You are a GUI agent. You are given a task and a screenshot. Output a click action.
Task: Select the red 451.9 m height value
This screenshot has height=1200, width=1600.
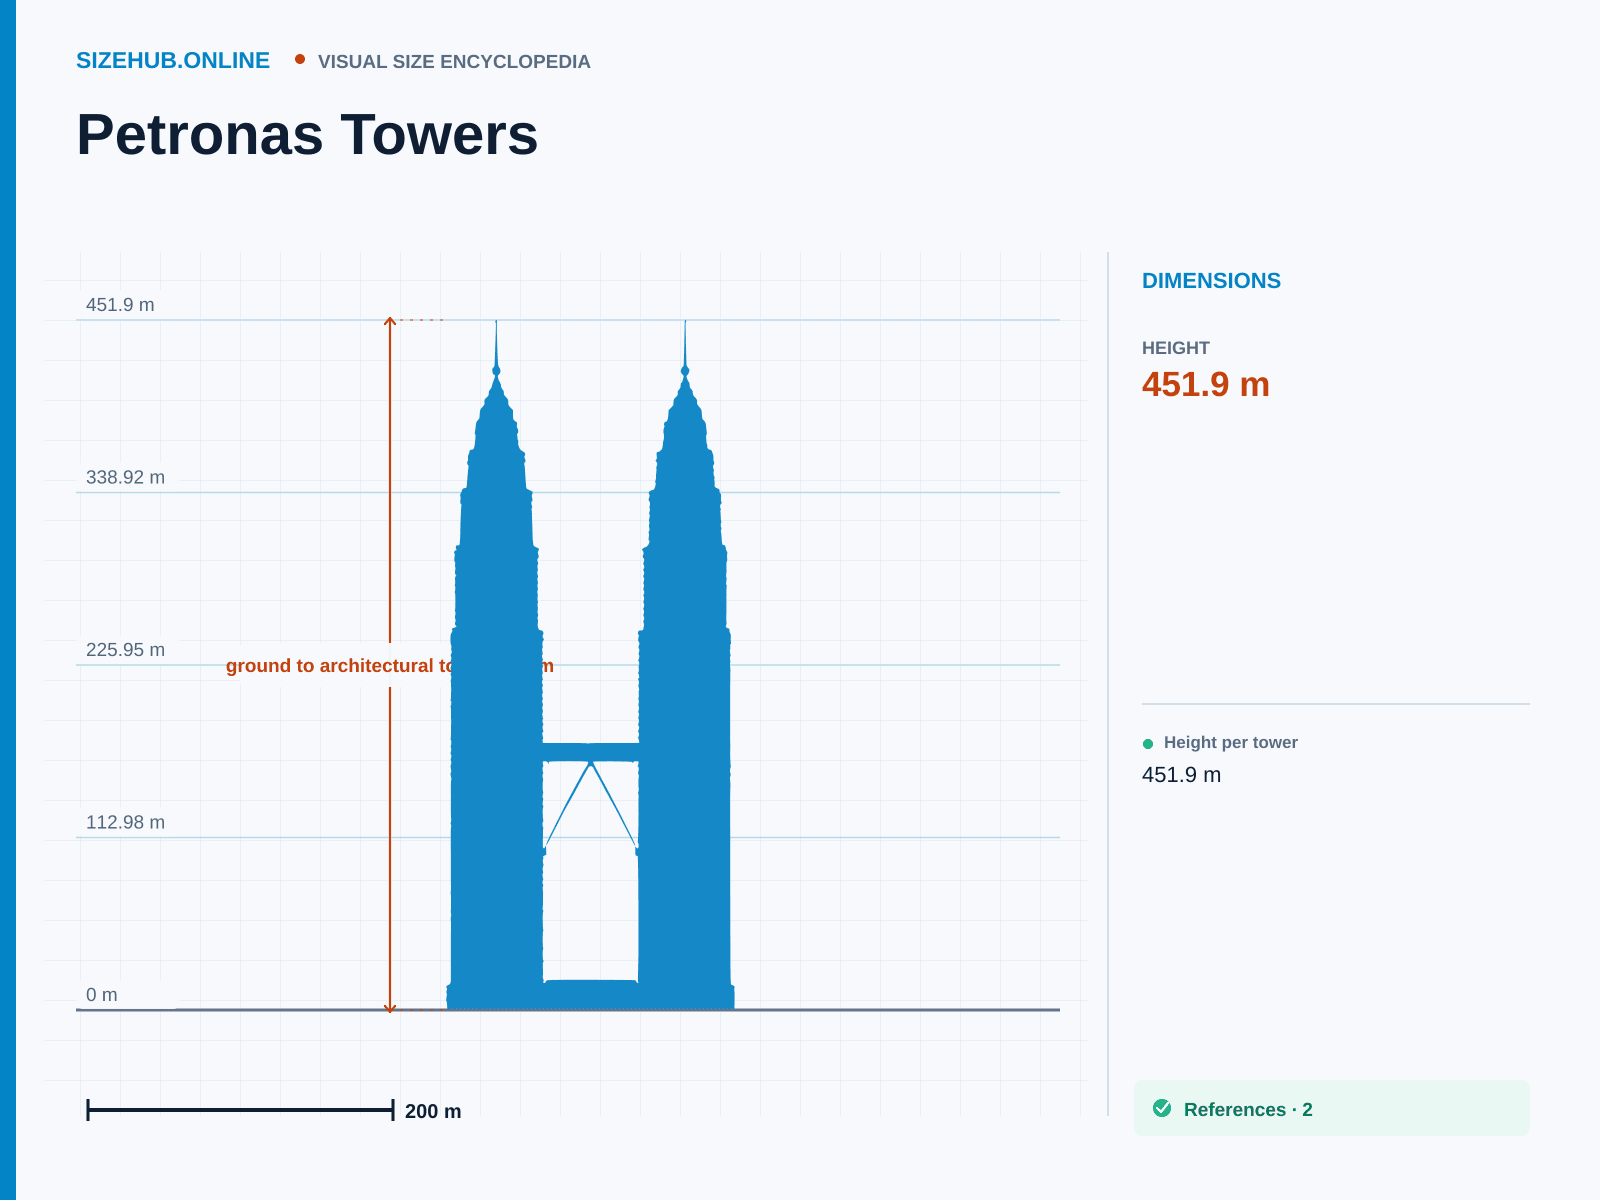tap(1206, 385)
